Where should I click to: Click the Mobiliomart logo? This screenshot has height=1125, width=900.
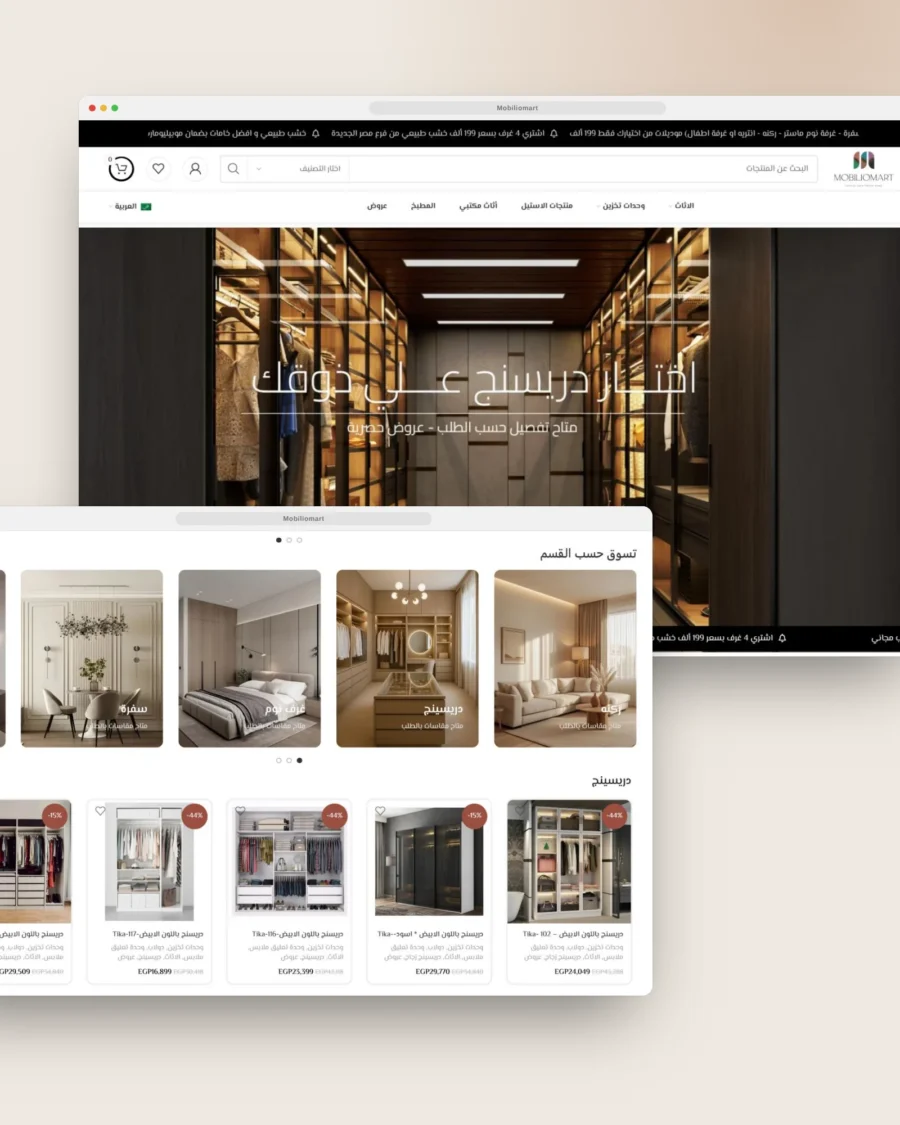coord(863,169)
